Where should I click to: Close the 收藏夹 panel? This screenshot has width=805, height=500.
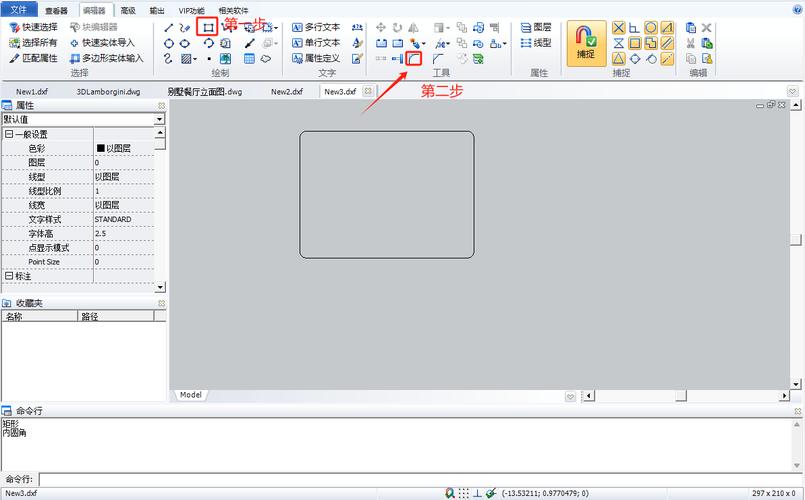161,303
